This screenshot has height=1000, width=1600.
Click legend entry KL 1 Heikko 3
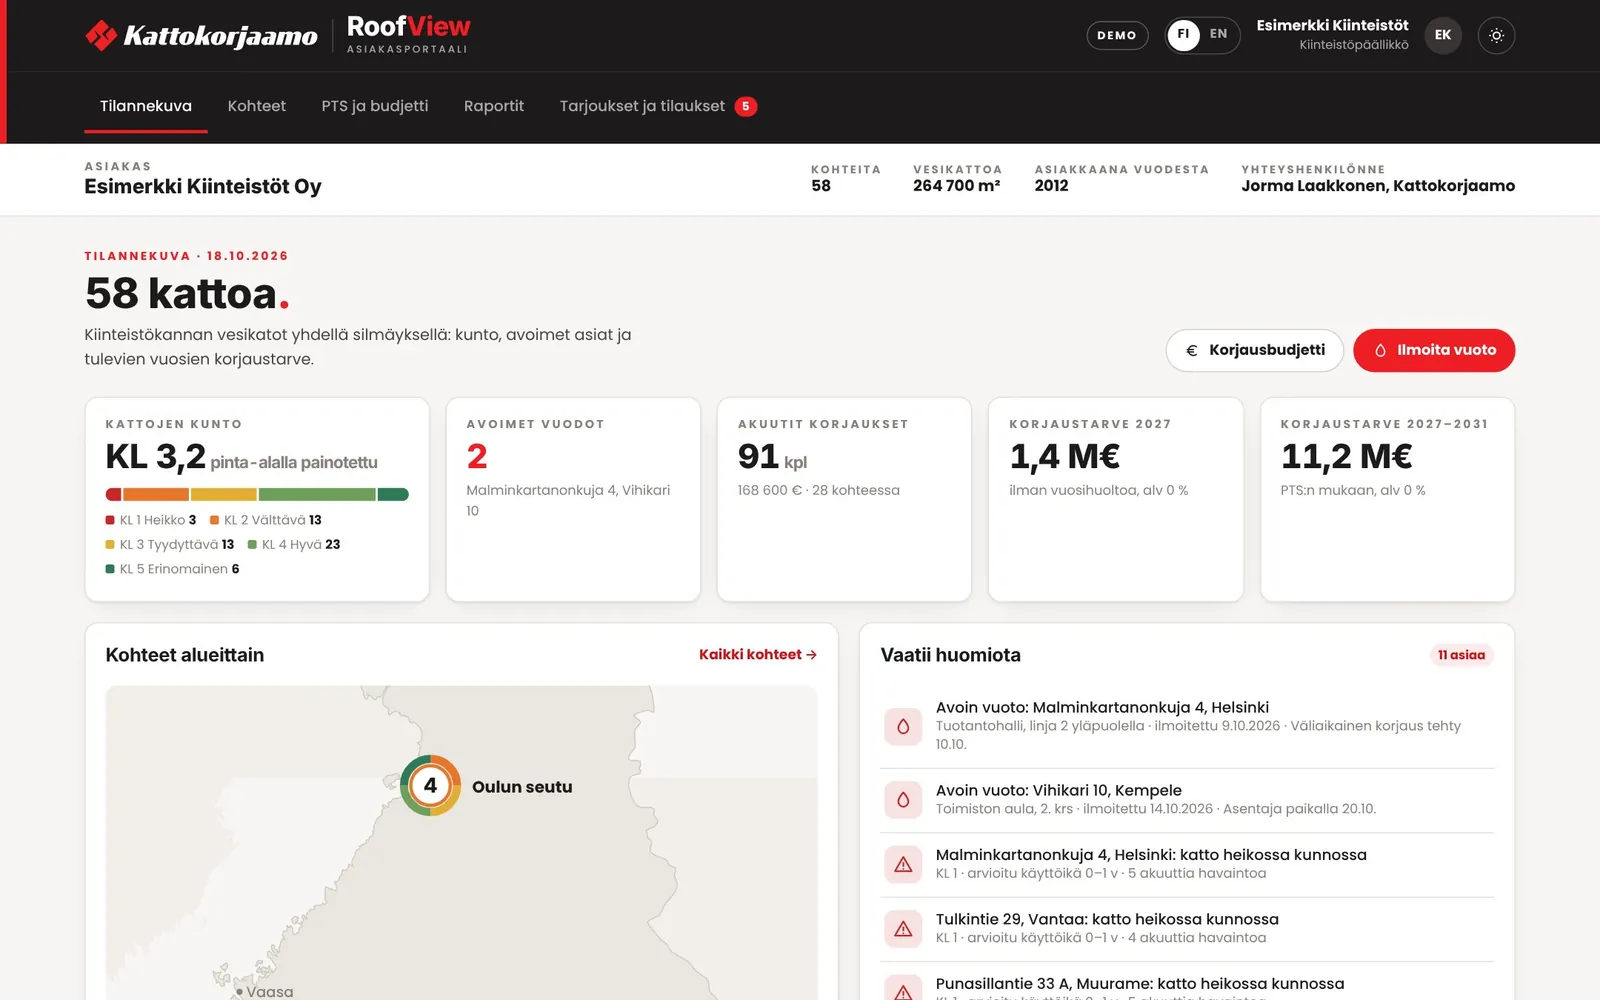click(x=151, y=520)
